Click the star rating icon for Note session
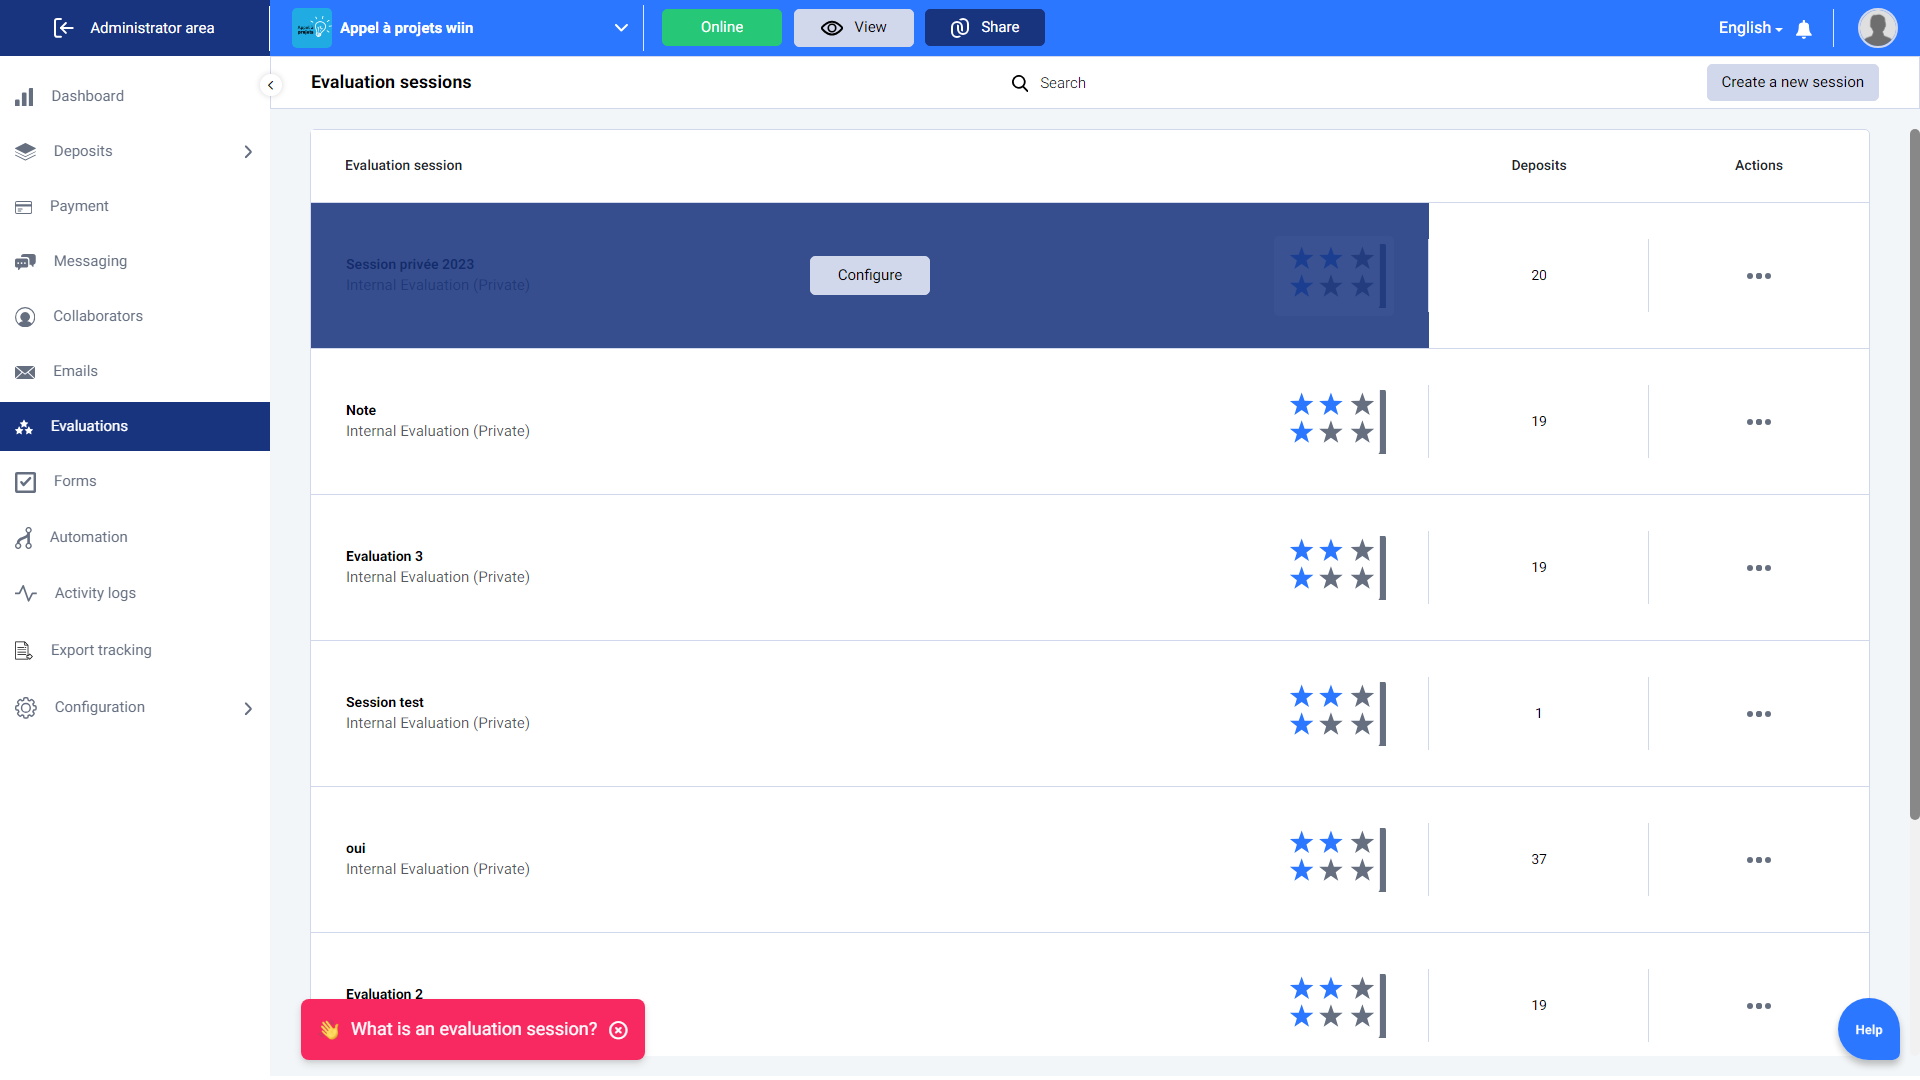Viewport: 1920px width, 1080px height. pyautogui.click(x=1334, y=420)
